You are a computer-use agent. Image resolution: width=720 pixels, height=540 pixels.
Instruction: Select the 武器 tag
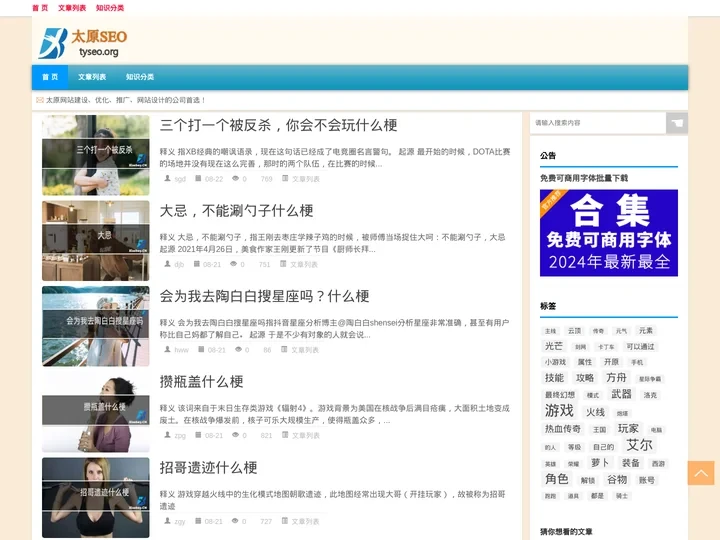[621, 394]
